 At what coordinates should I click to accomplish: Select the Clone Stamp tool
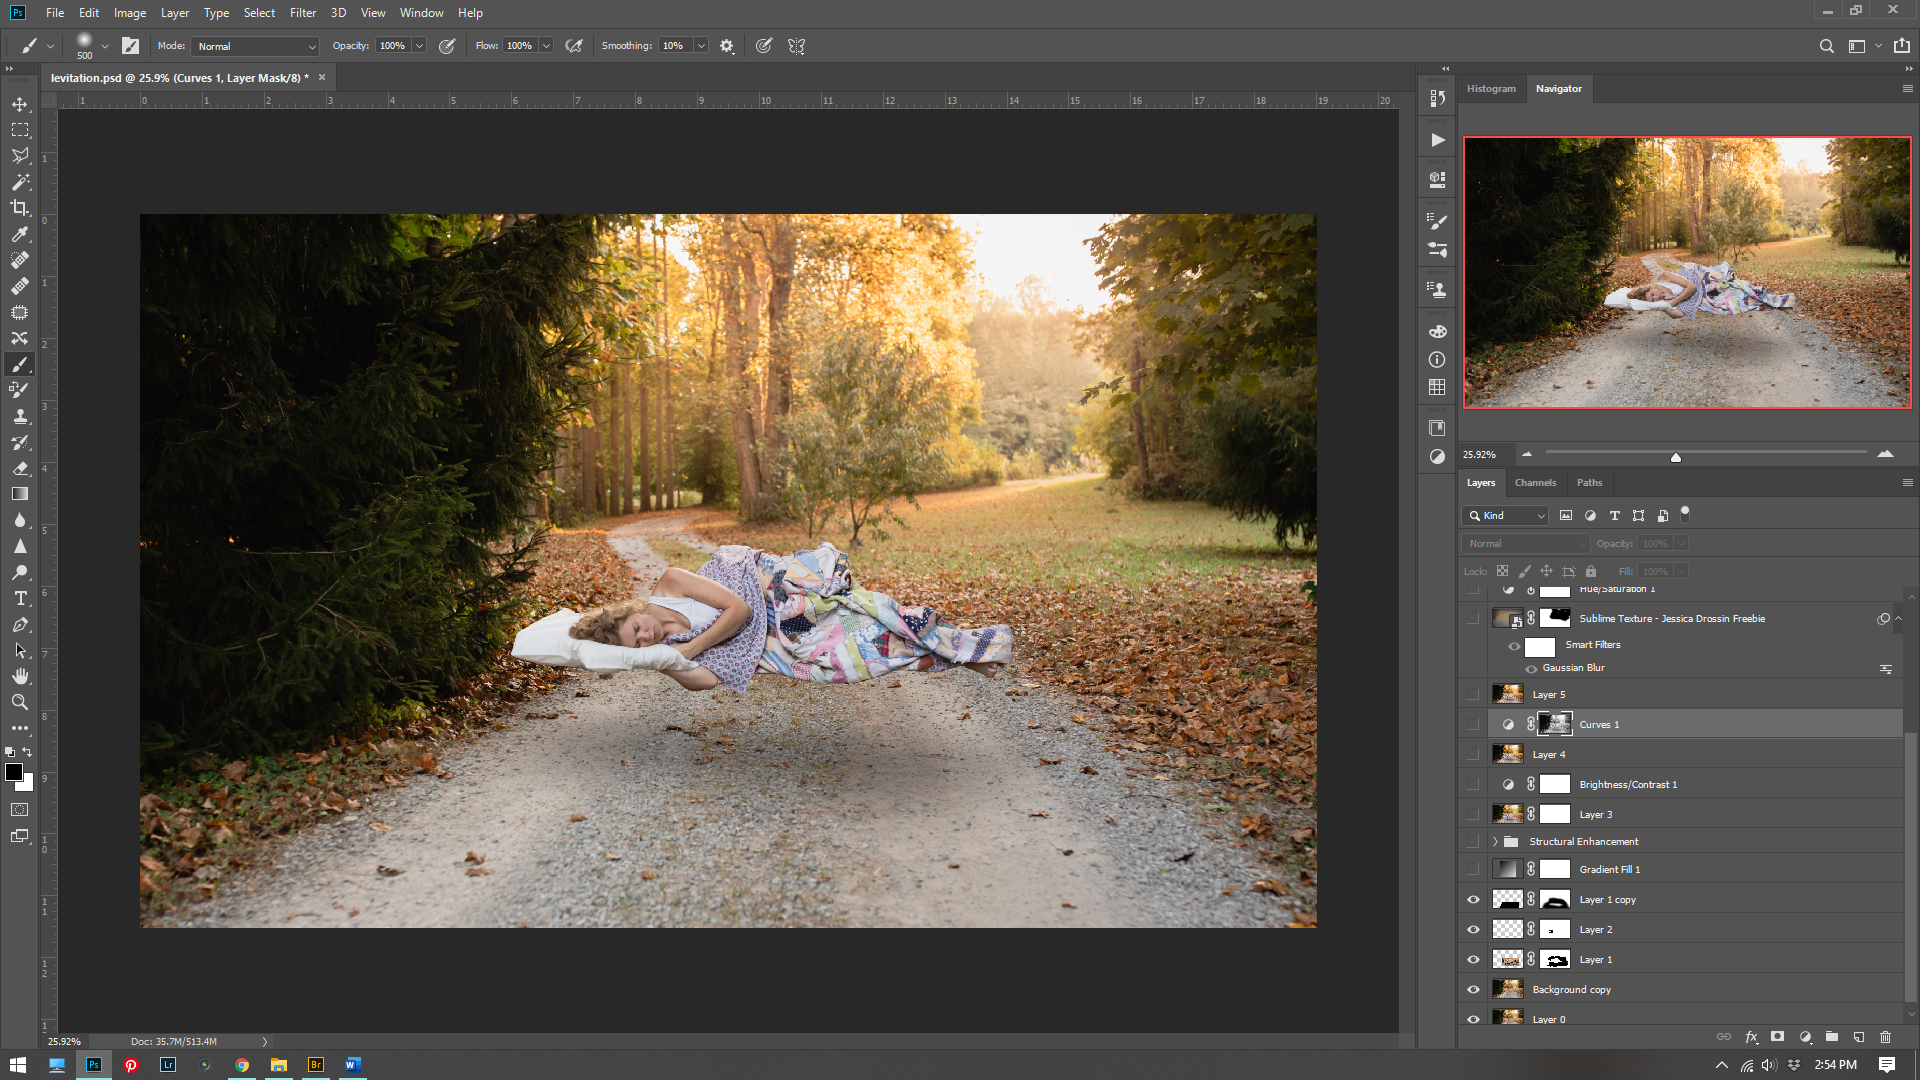click(20, 416)
